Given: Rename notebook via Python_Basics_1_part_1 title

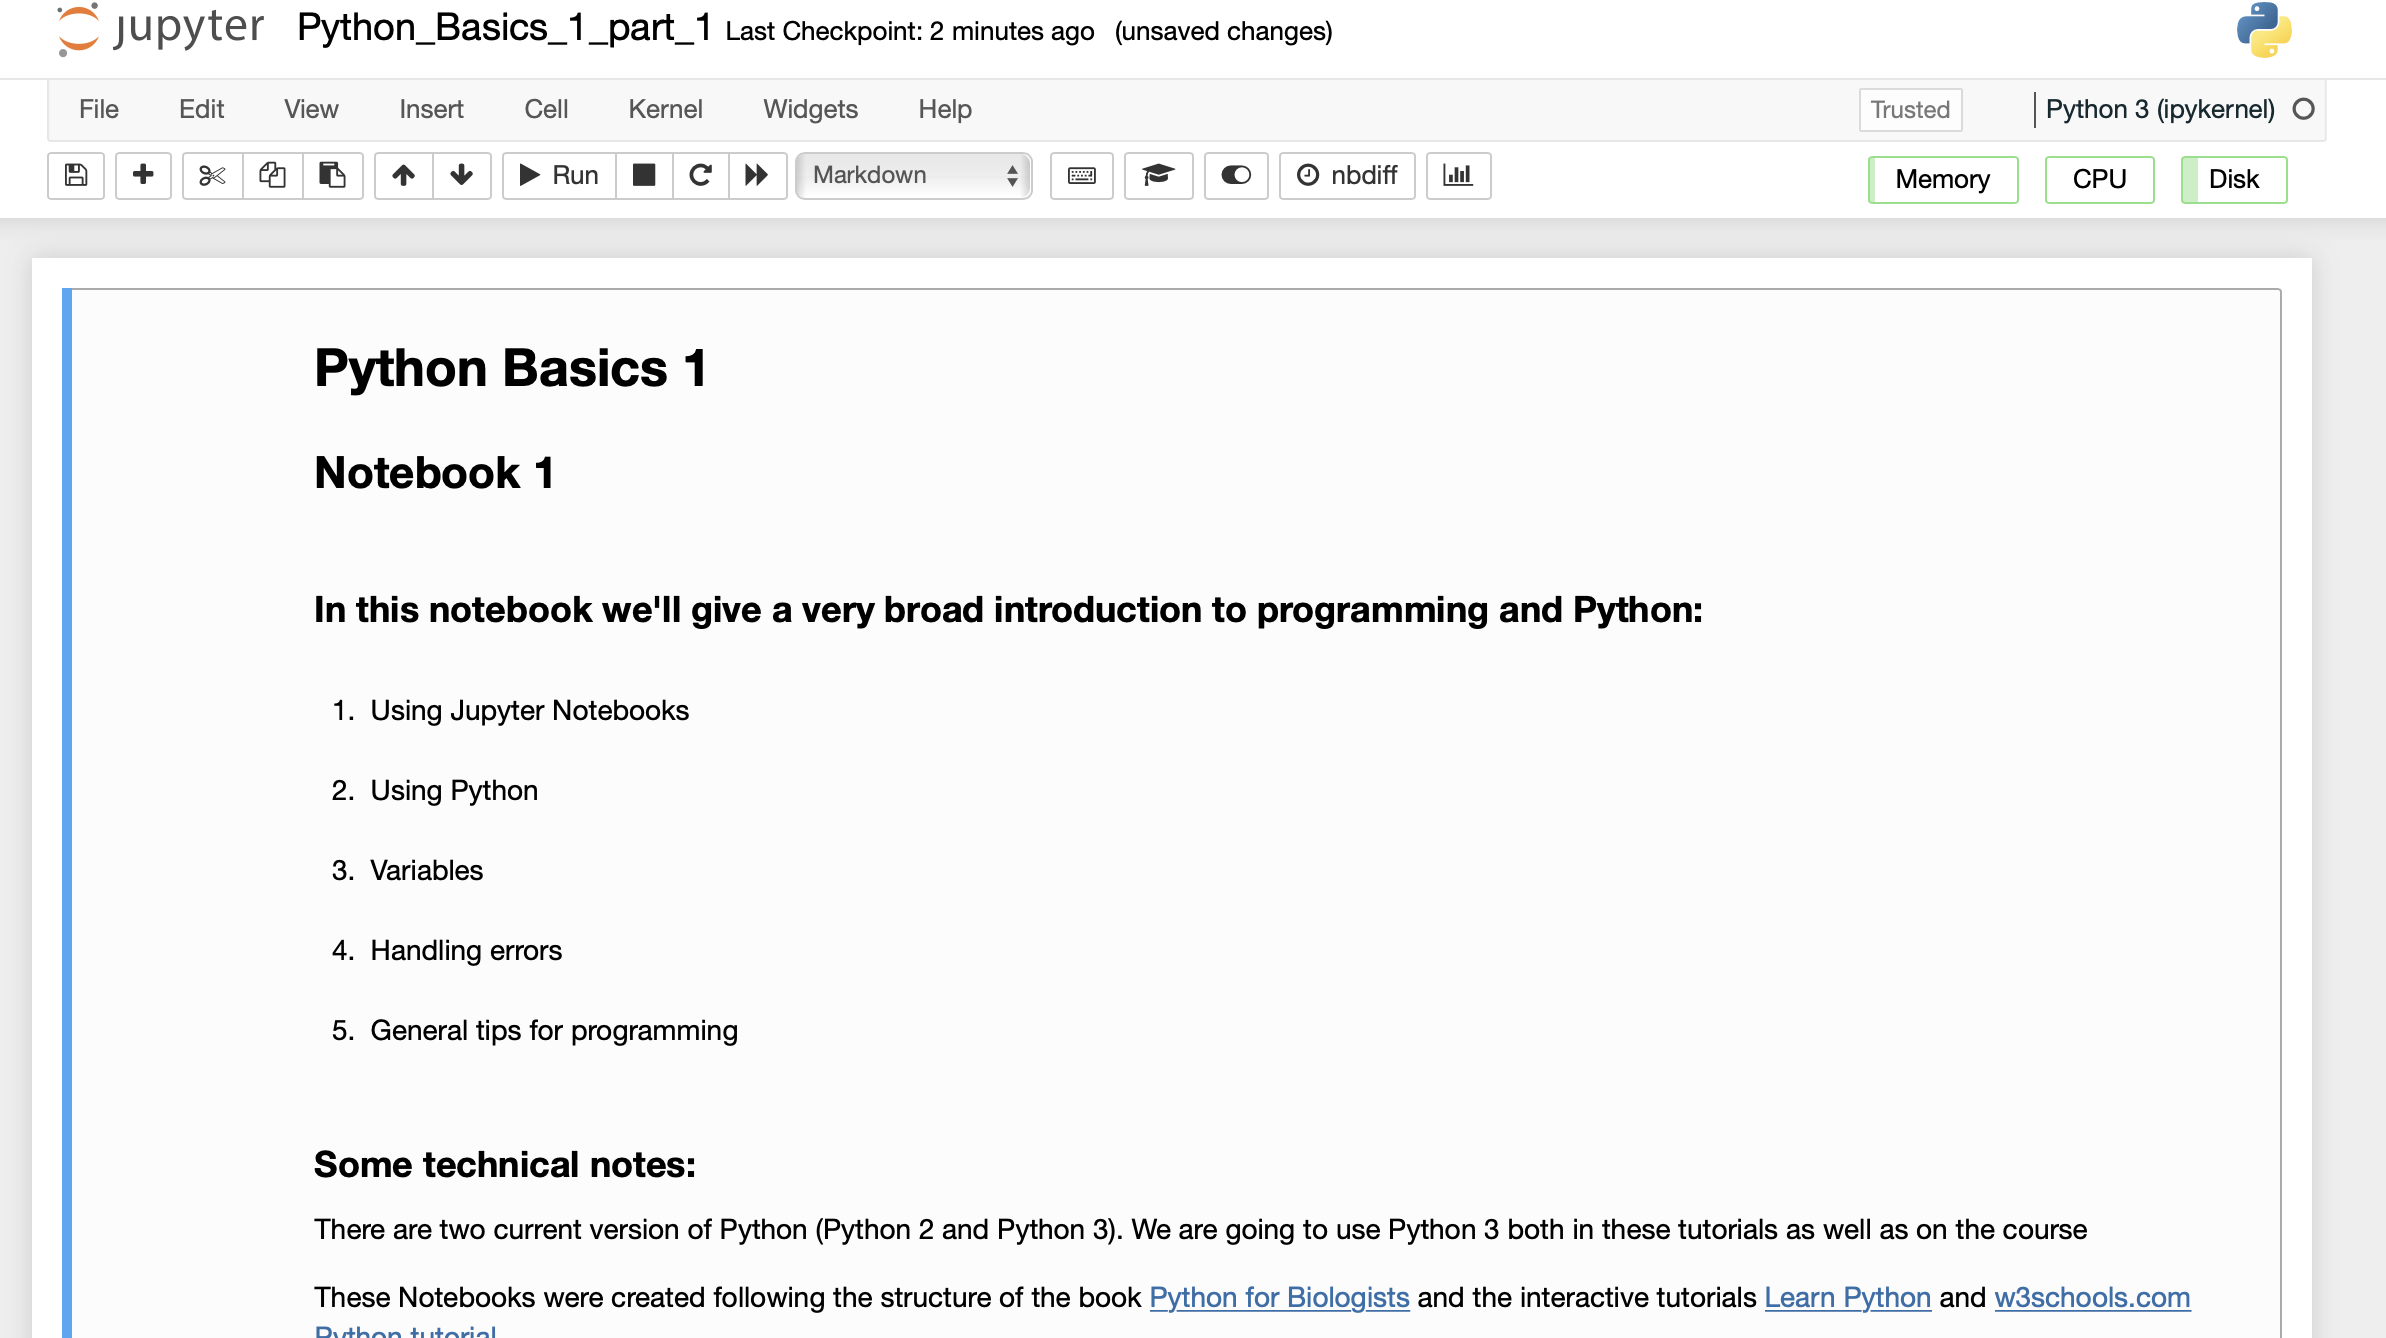Looking at the screenshot, I should 504,28.
